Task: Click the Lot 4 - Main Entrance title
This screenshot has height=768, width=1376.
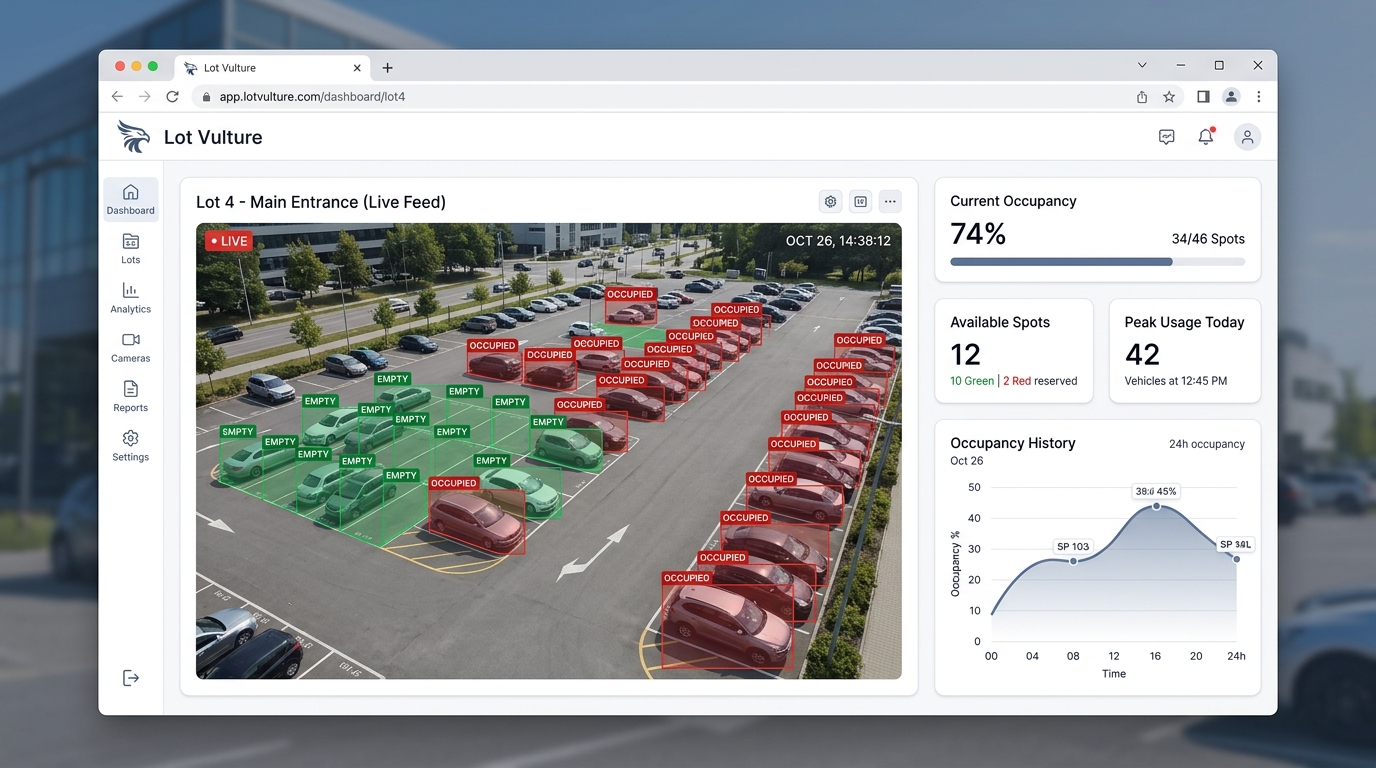Action: click(x=321, y=202)
